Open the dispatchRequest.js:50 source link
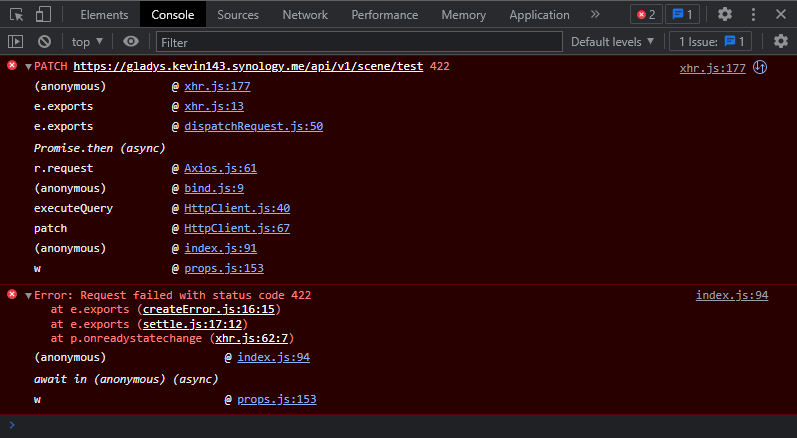 (x=253, y=127)
